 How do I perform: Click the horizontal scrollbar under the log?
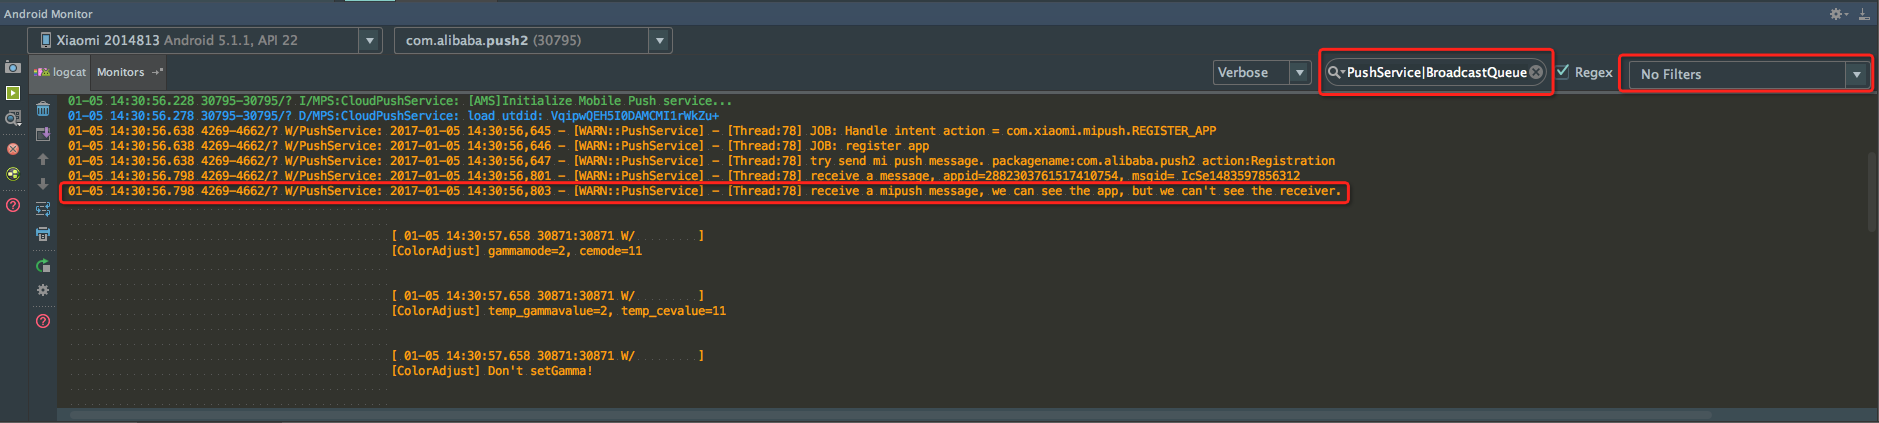(x=890, y=414)
